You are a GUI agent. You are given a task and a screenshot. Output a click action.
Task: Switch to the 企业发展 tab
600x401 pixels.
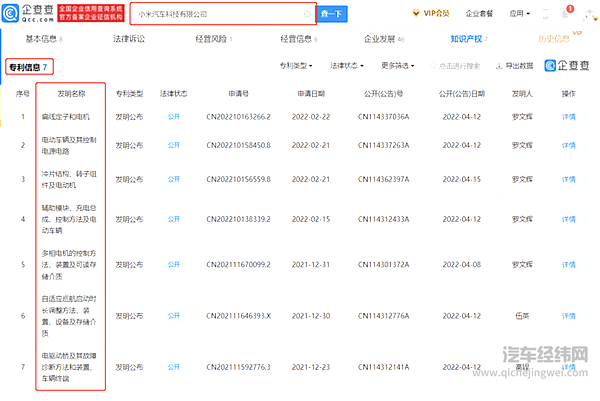click(384, 39)
